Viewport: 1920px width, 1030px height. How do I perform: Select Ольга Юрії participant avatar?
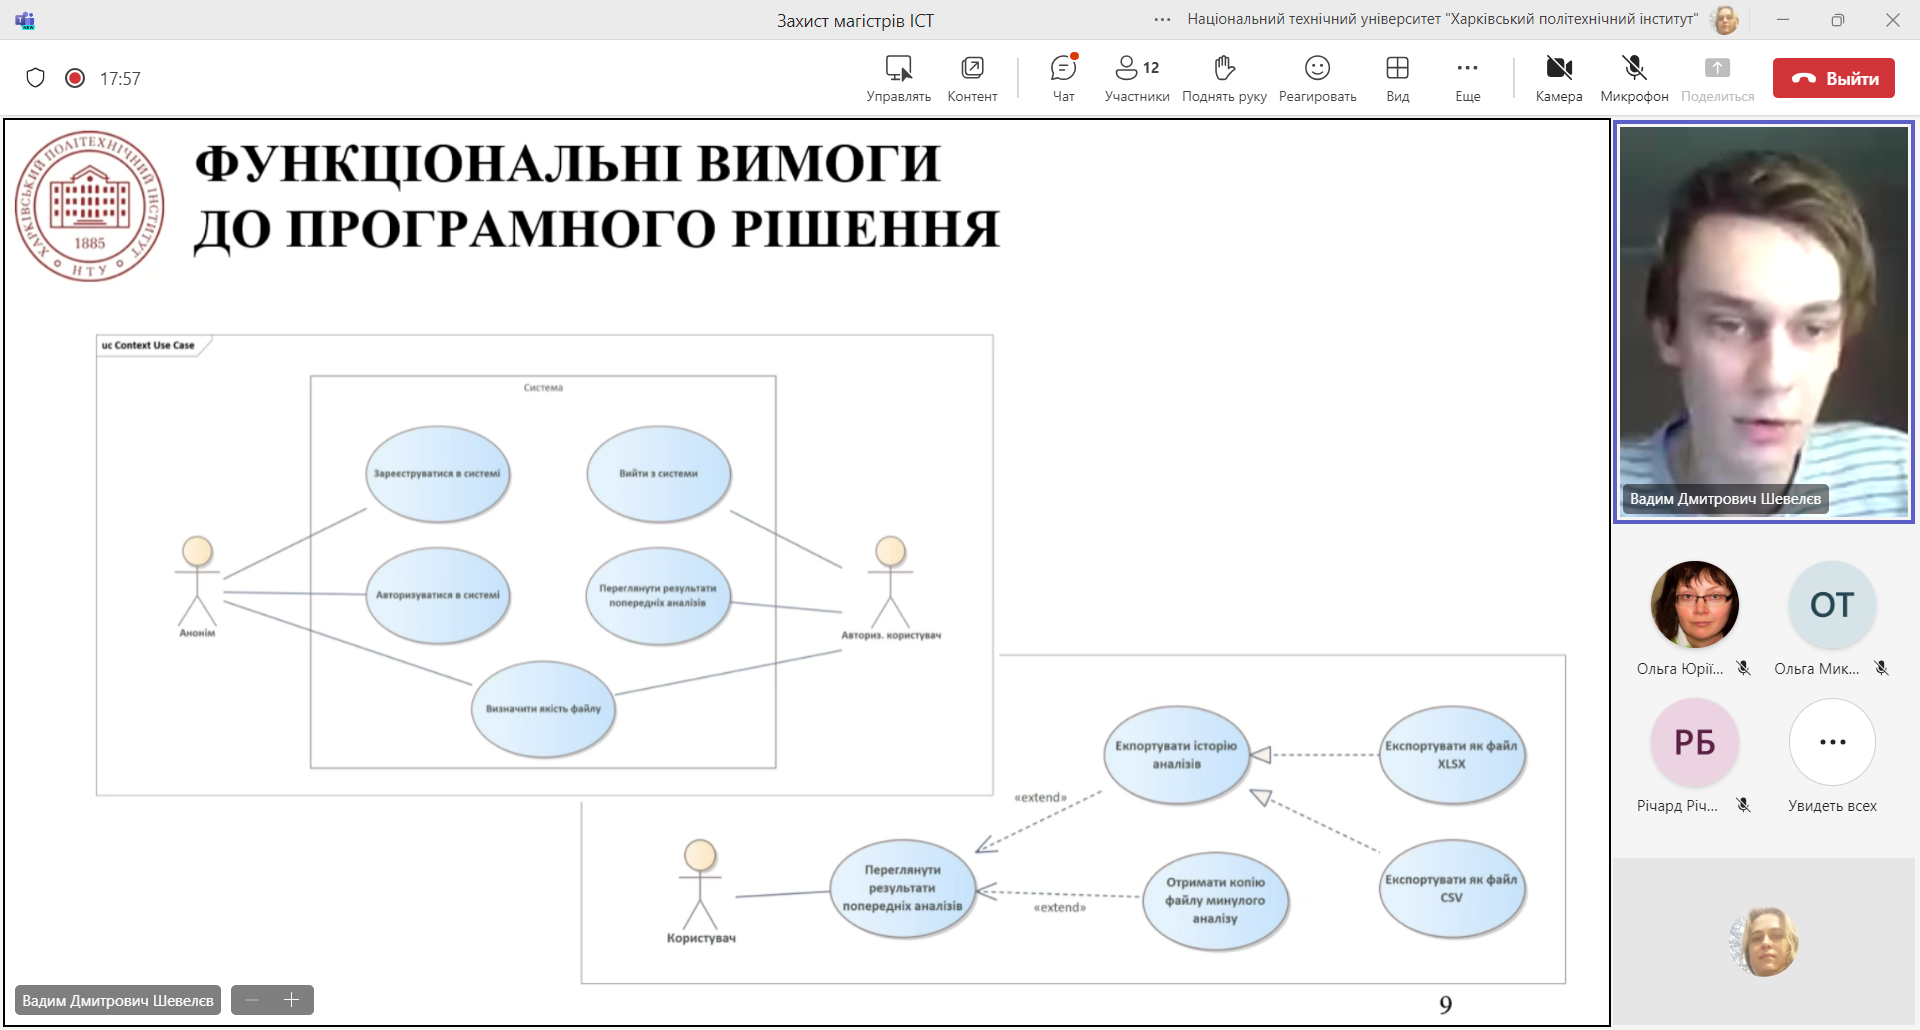click(x=1694, y=605)
